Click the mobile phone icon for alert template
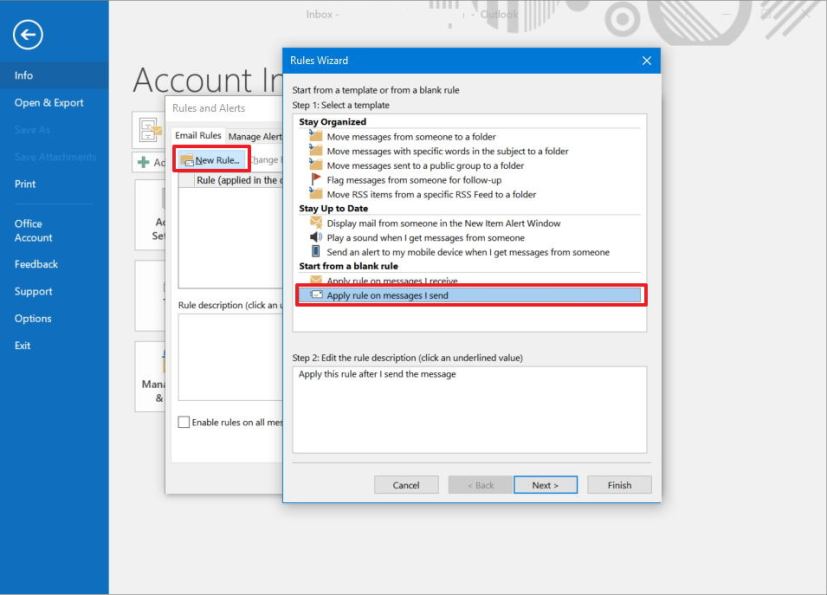827x595 pixels. (x=315, y=251)
